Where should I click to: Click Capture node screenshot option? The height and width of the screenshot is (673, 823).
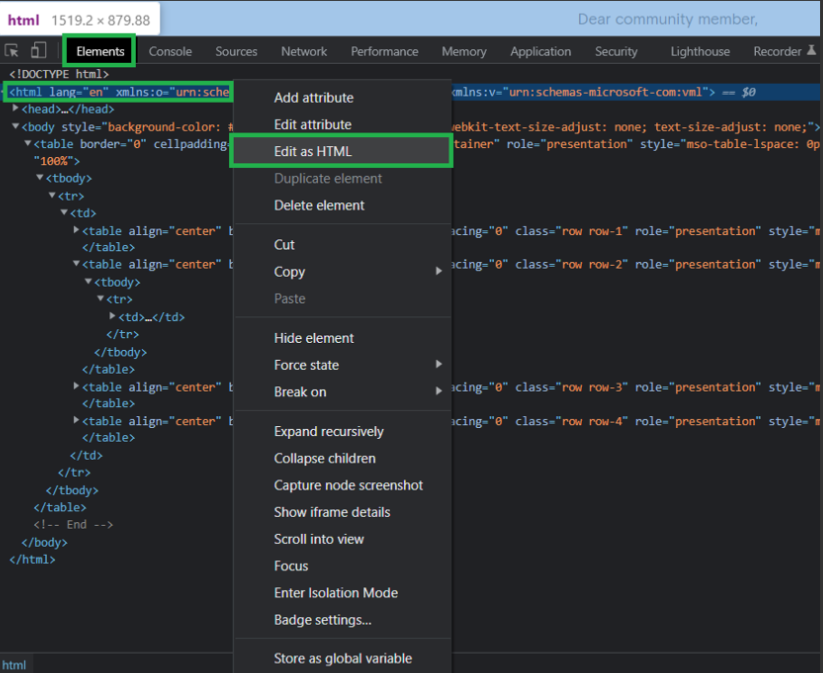click(348, 485)
